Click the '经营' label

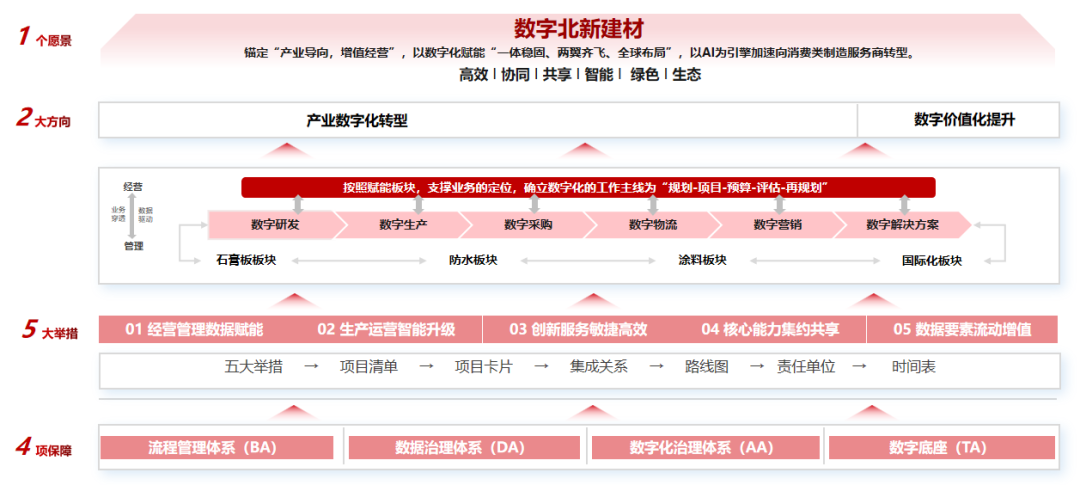(x=134, y=187)
